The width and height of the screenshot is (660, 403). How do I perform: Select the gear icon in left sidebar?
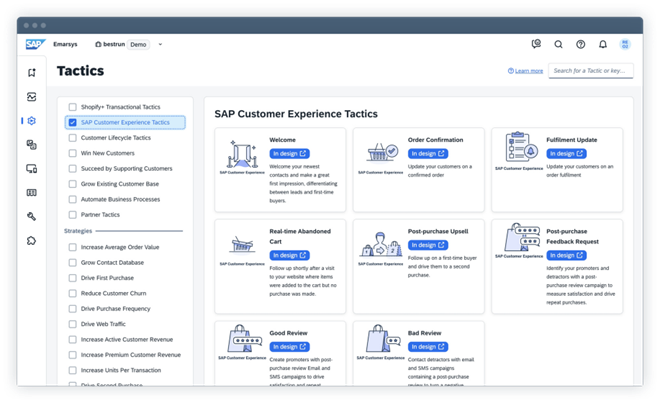(x=32, y=121)
